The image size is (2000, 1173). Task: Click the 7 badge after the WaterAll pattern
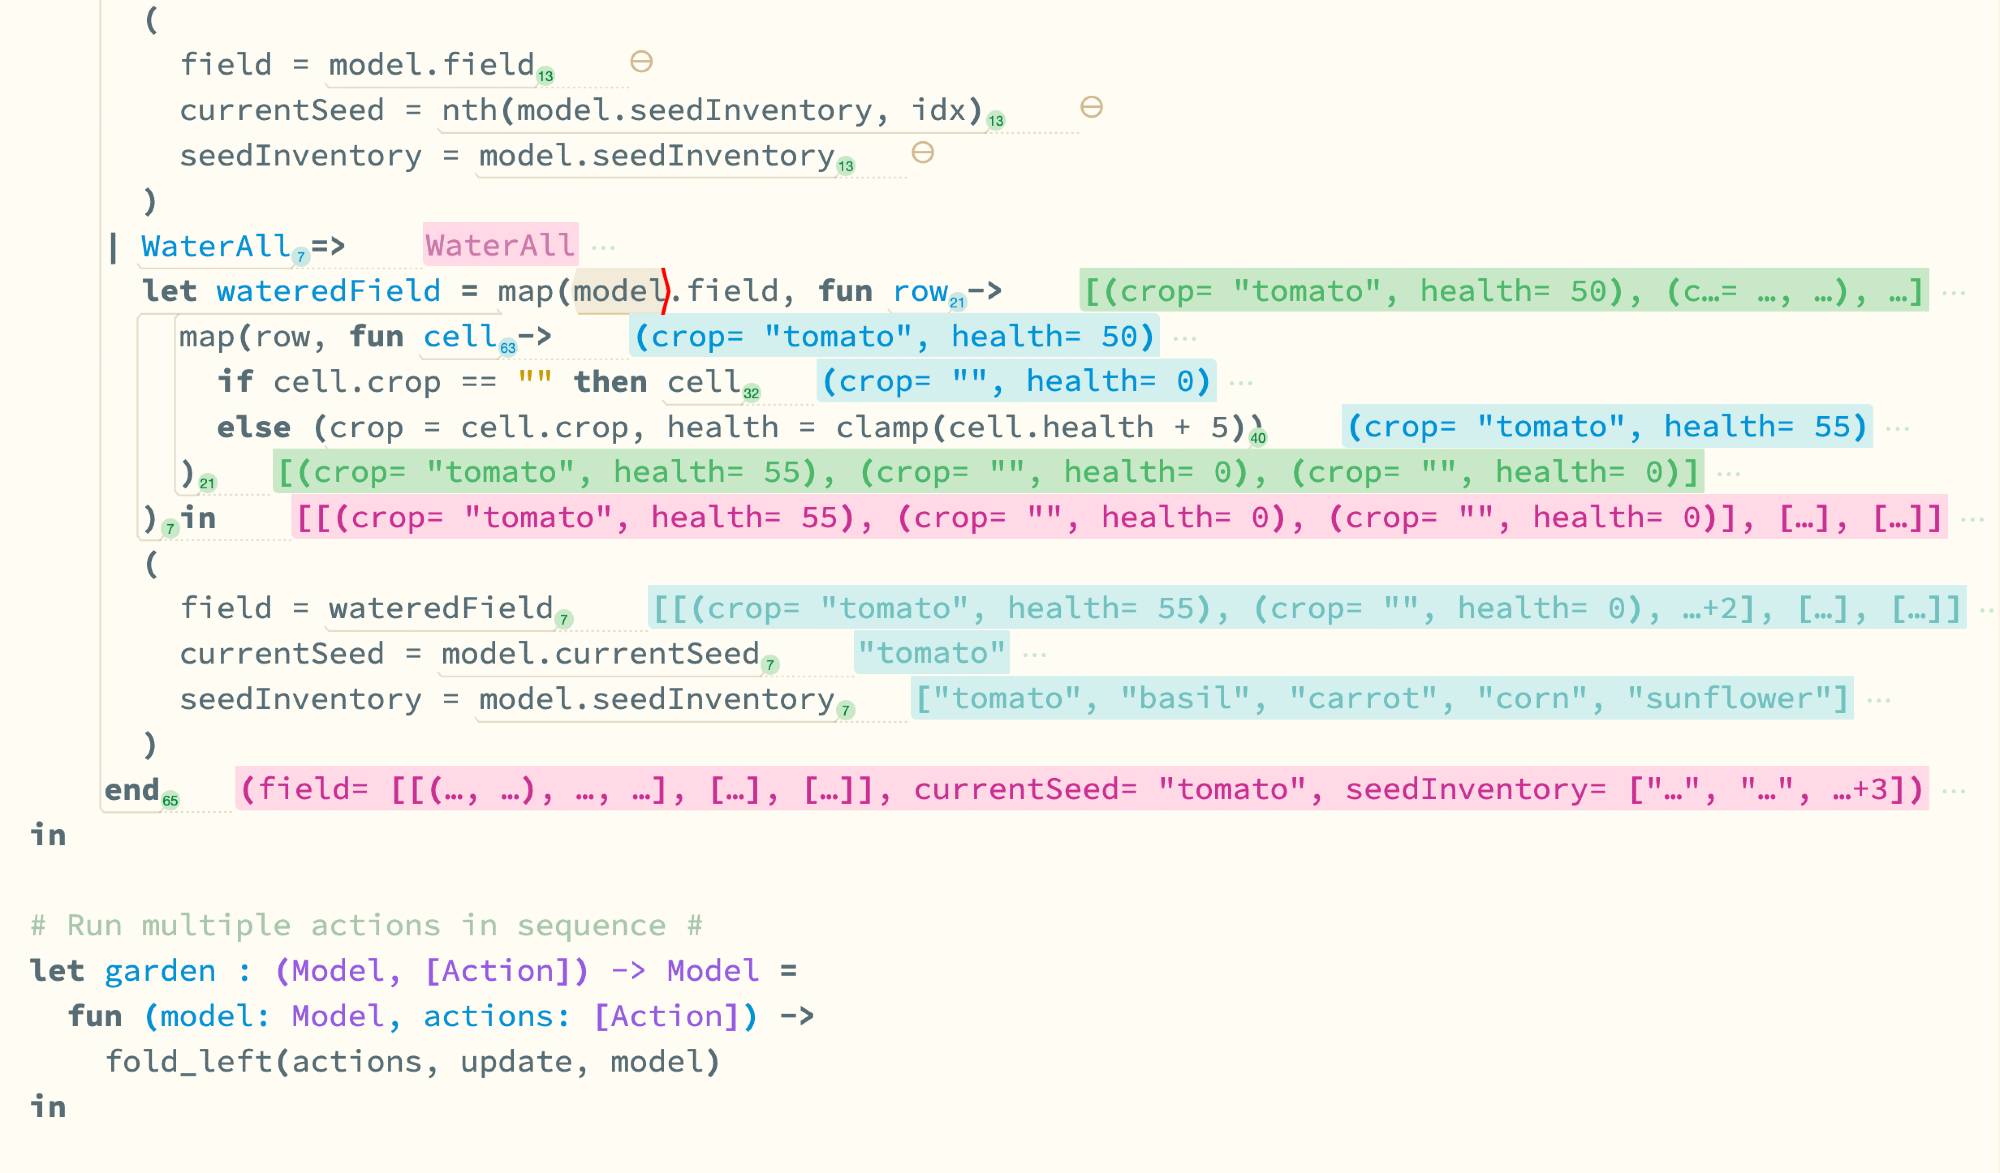pyautogui.click(x=301, y=257)
